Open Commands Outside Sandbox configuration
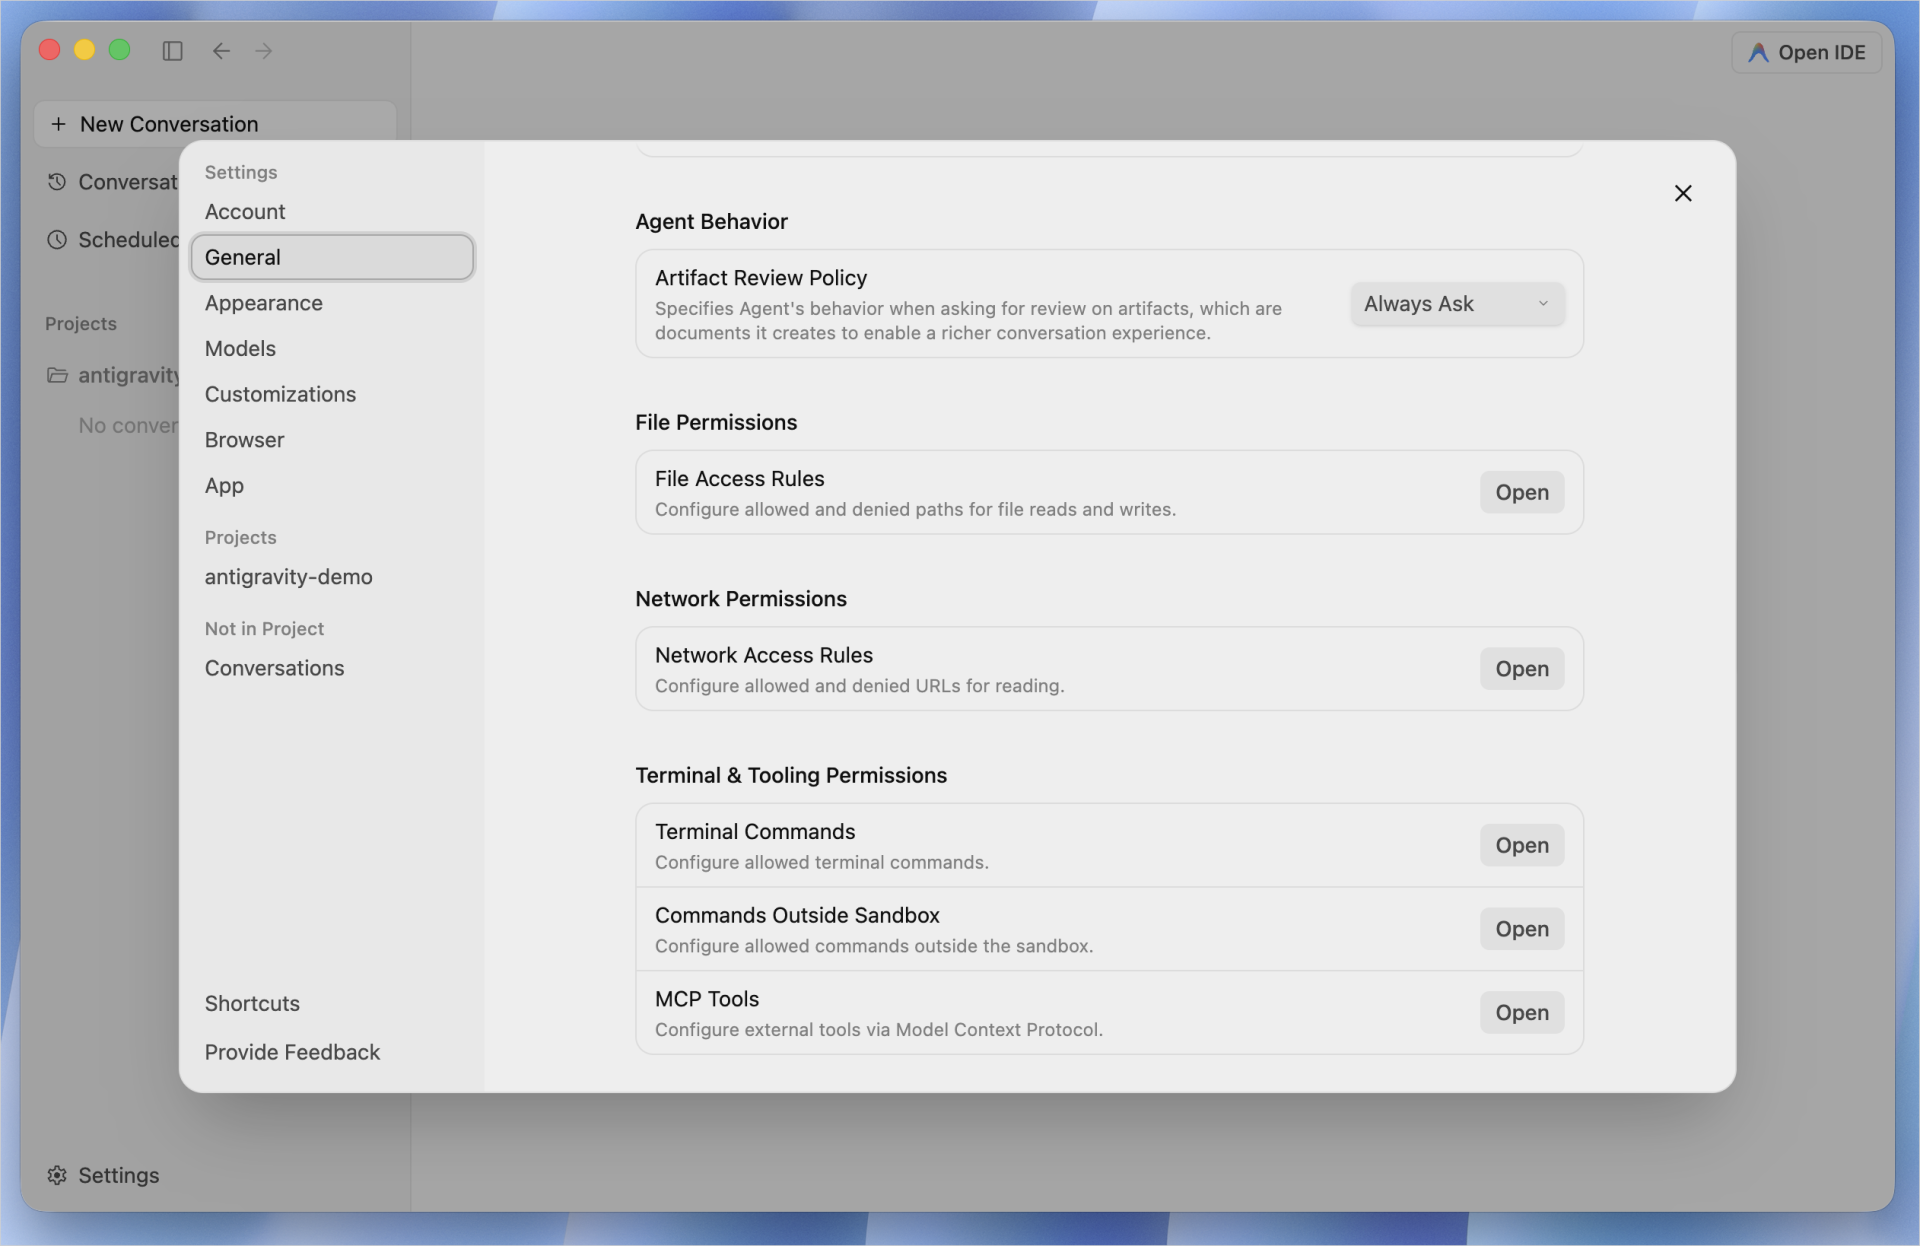The height and width of the screenshot is (1246, 1920). tap(1522, 929)
